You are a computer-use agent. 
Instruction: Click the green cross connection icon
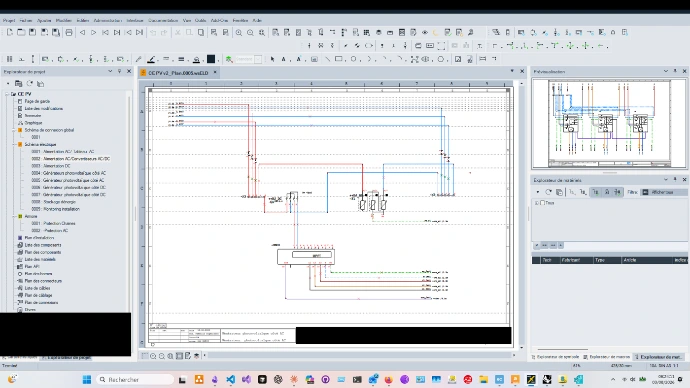pyautogui.click(x=586, y=46)
